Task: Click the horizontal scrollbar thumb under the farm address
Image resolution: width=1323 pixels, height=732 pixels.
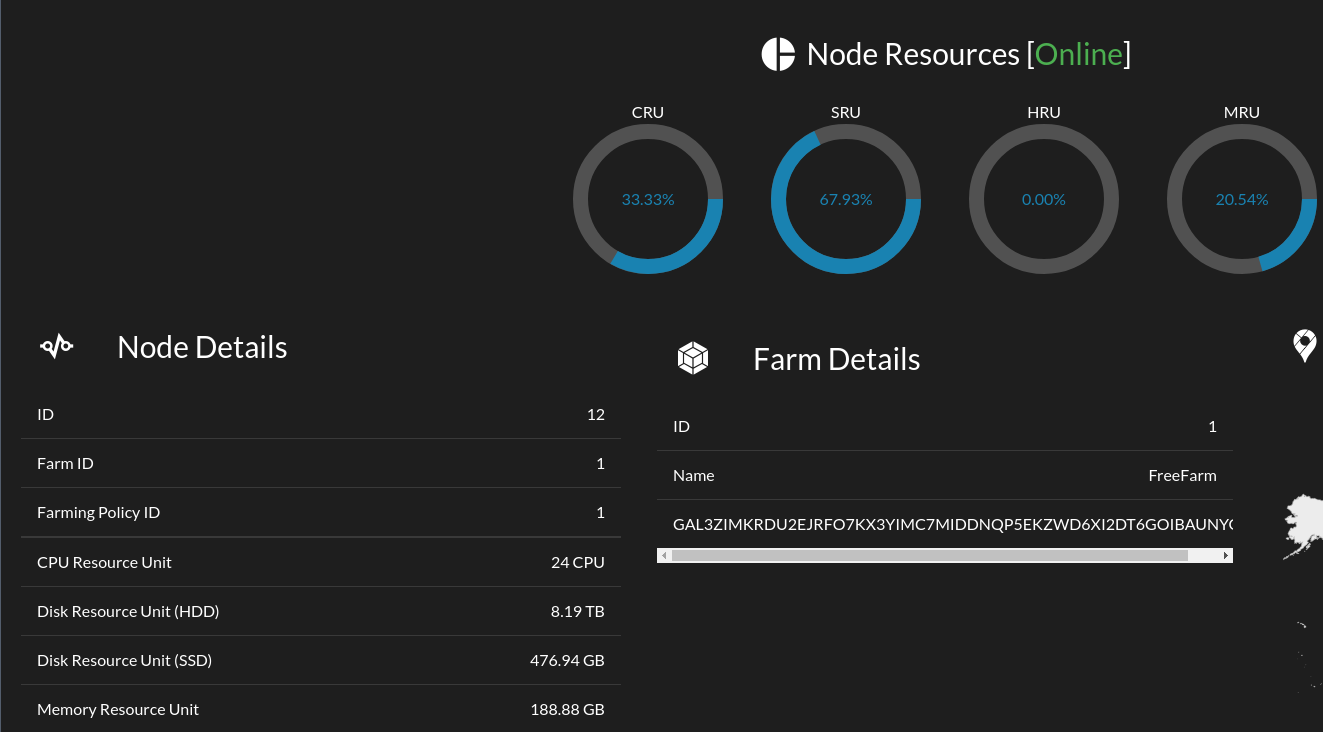Action: click(x=929, y=555)
